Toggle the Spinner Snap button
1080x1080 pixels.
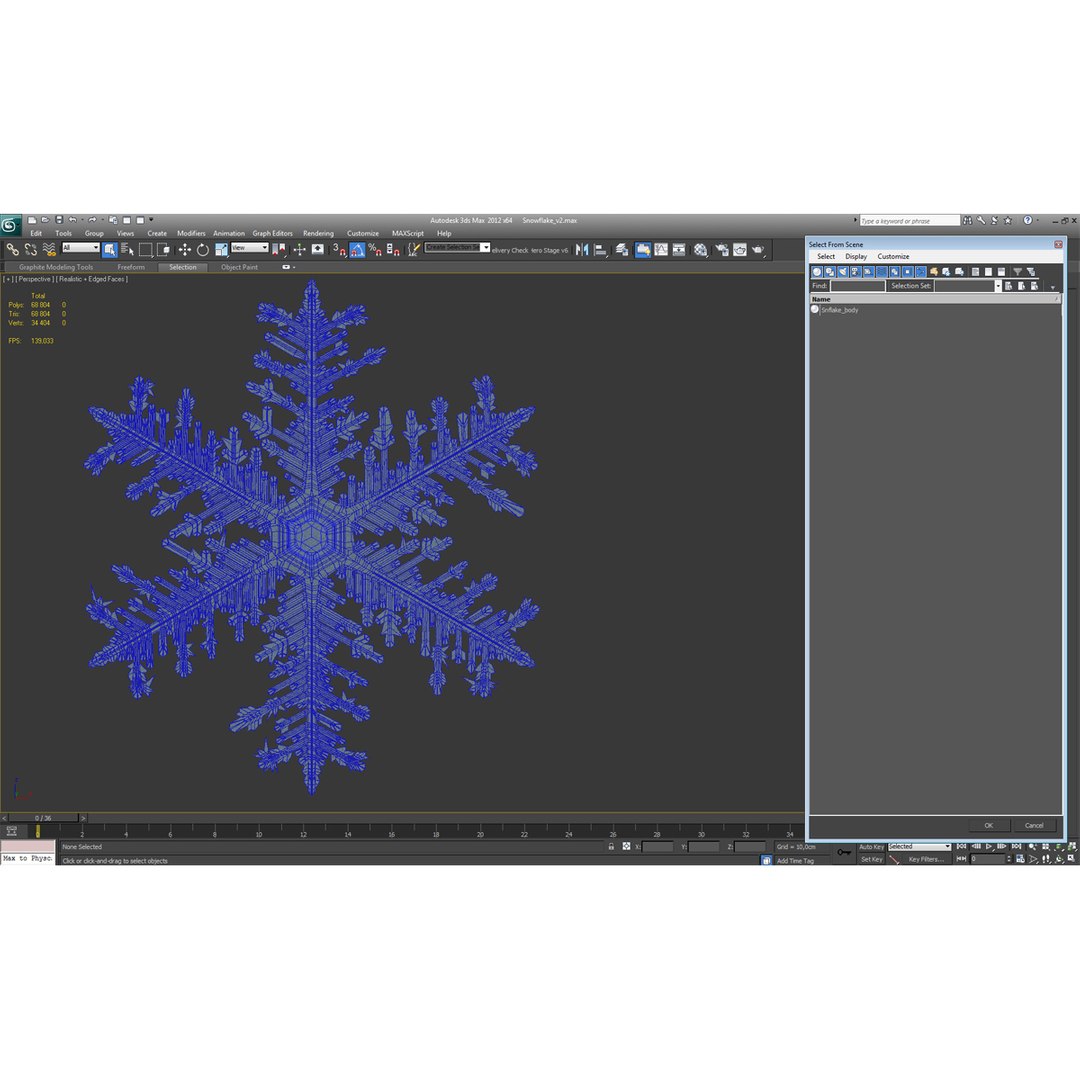[x=393, y=249]
